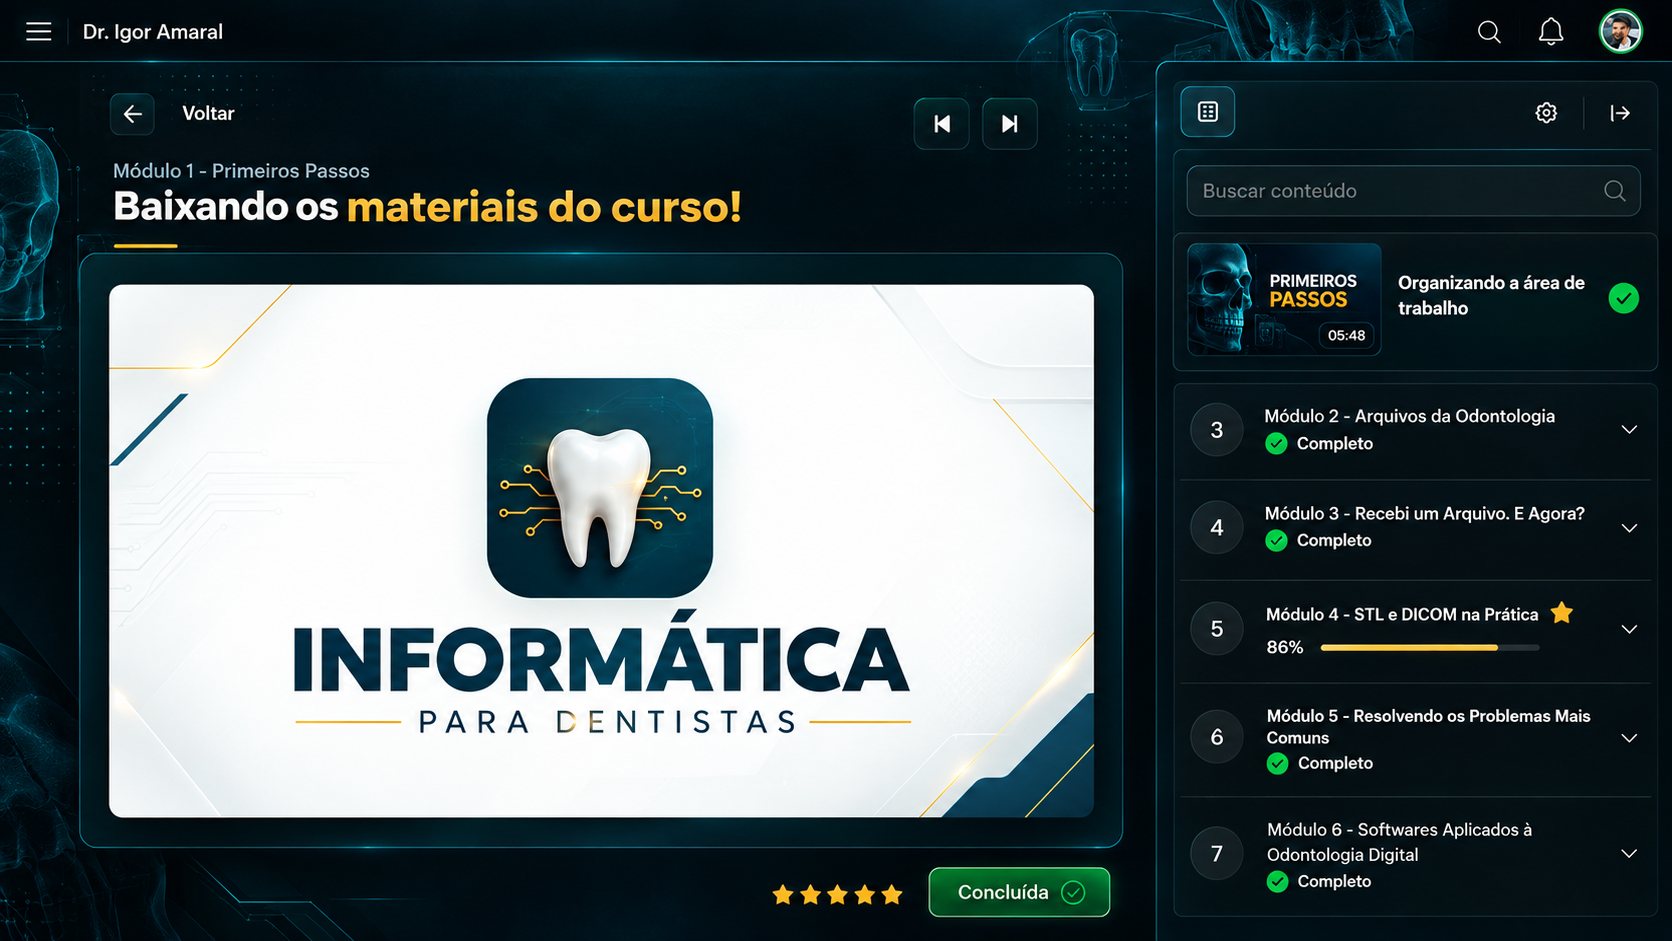The width and height of the screenshot is (1672, 941).
Task: Expand Módulo 3 chevron
Action: 1629,528
